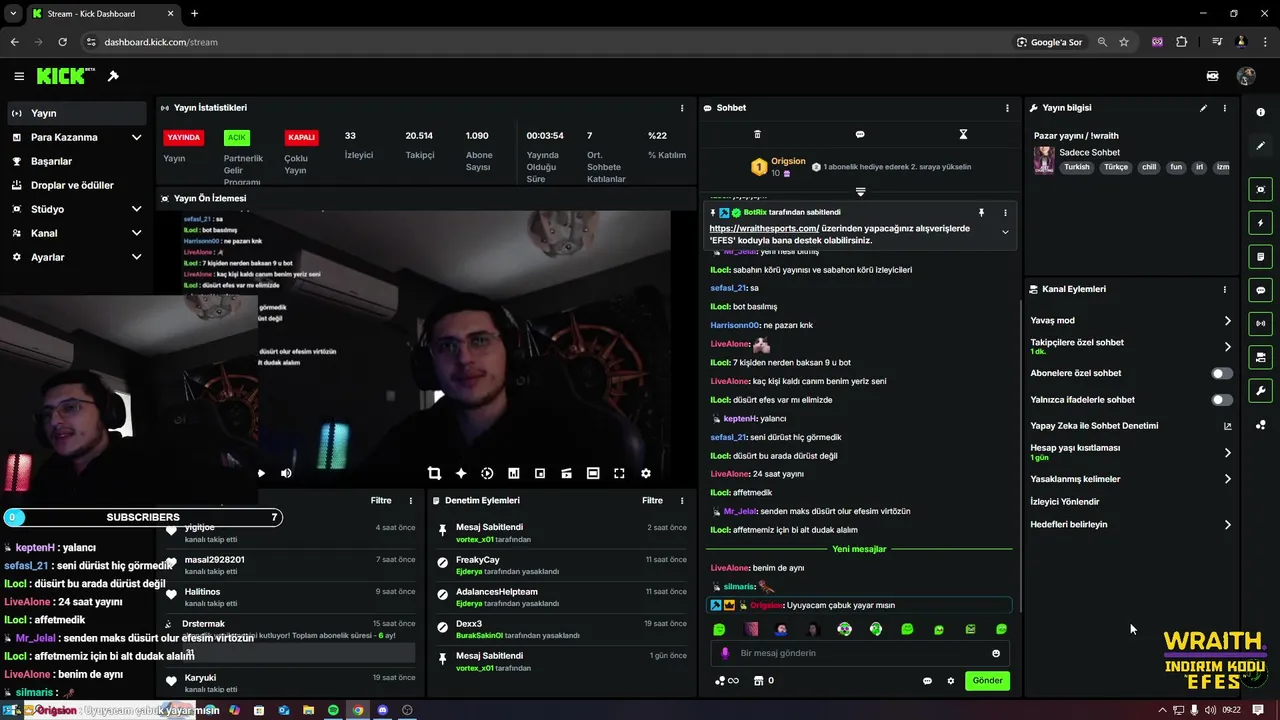Play the stream preview
The height and width of the screenshot is (720, 1280).
pos(261,473)
